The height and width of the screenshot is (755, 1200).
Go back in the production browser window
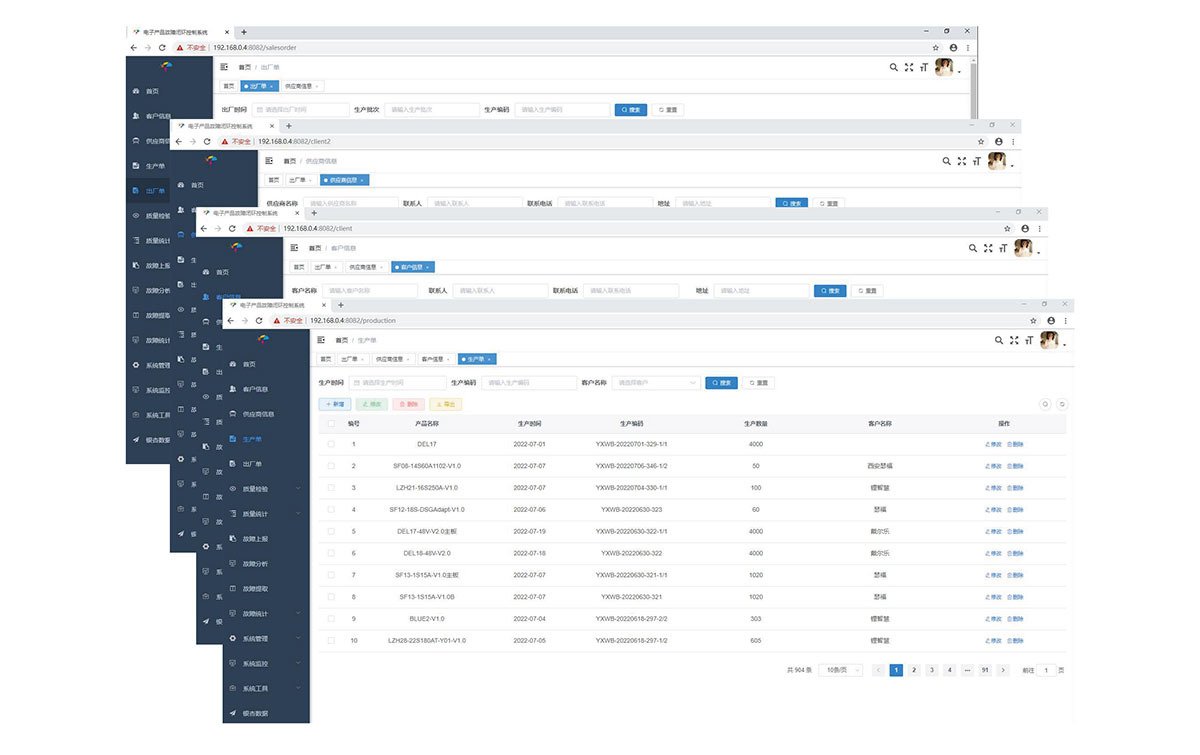point(231,320)
